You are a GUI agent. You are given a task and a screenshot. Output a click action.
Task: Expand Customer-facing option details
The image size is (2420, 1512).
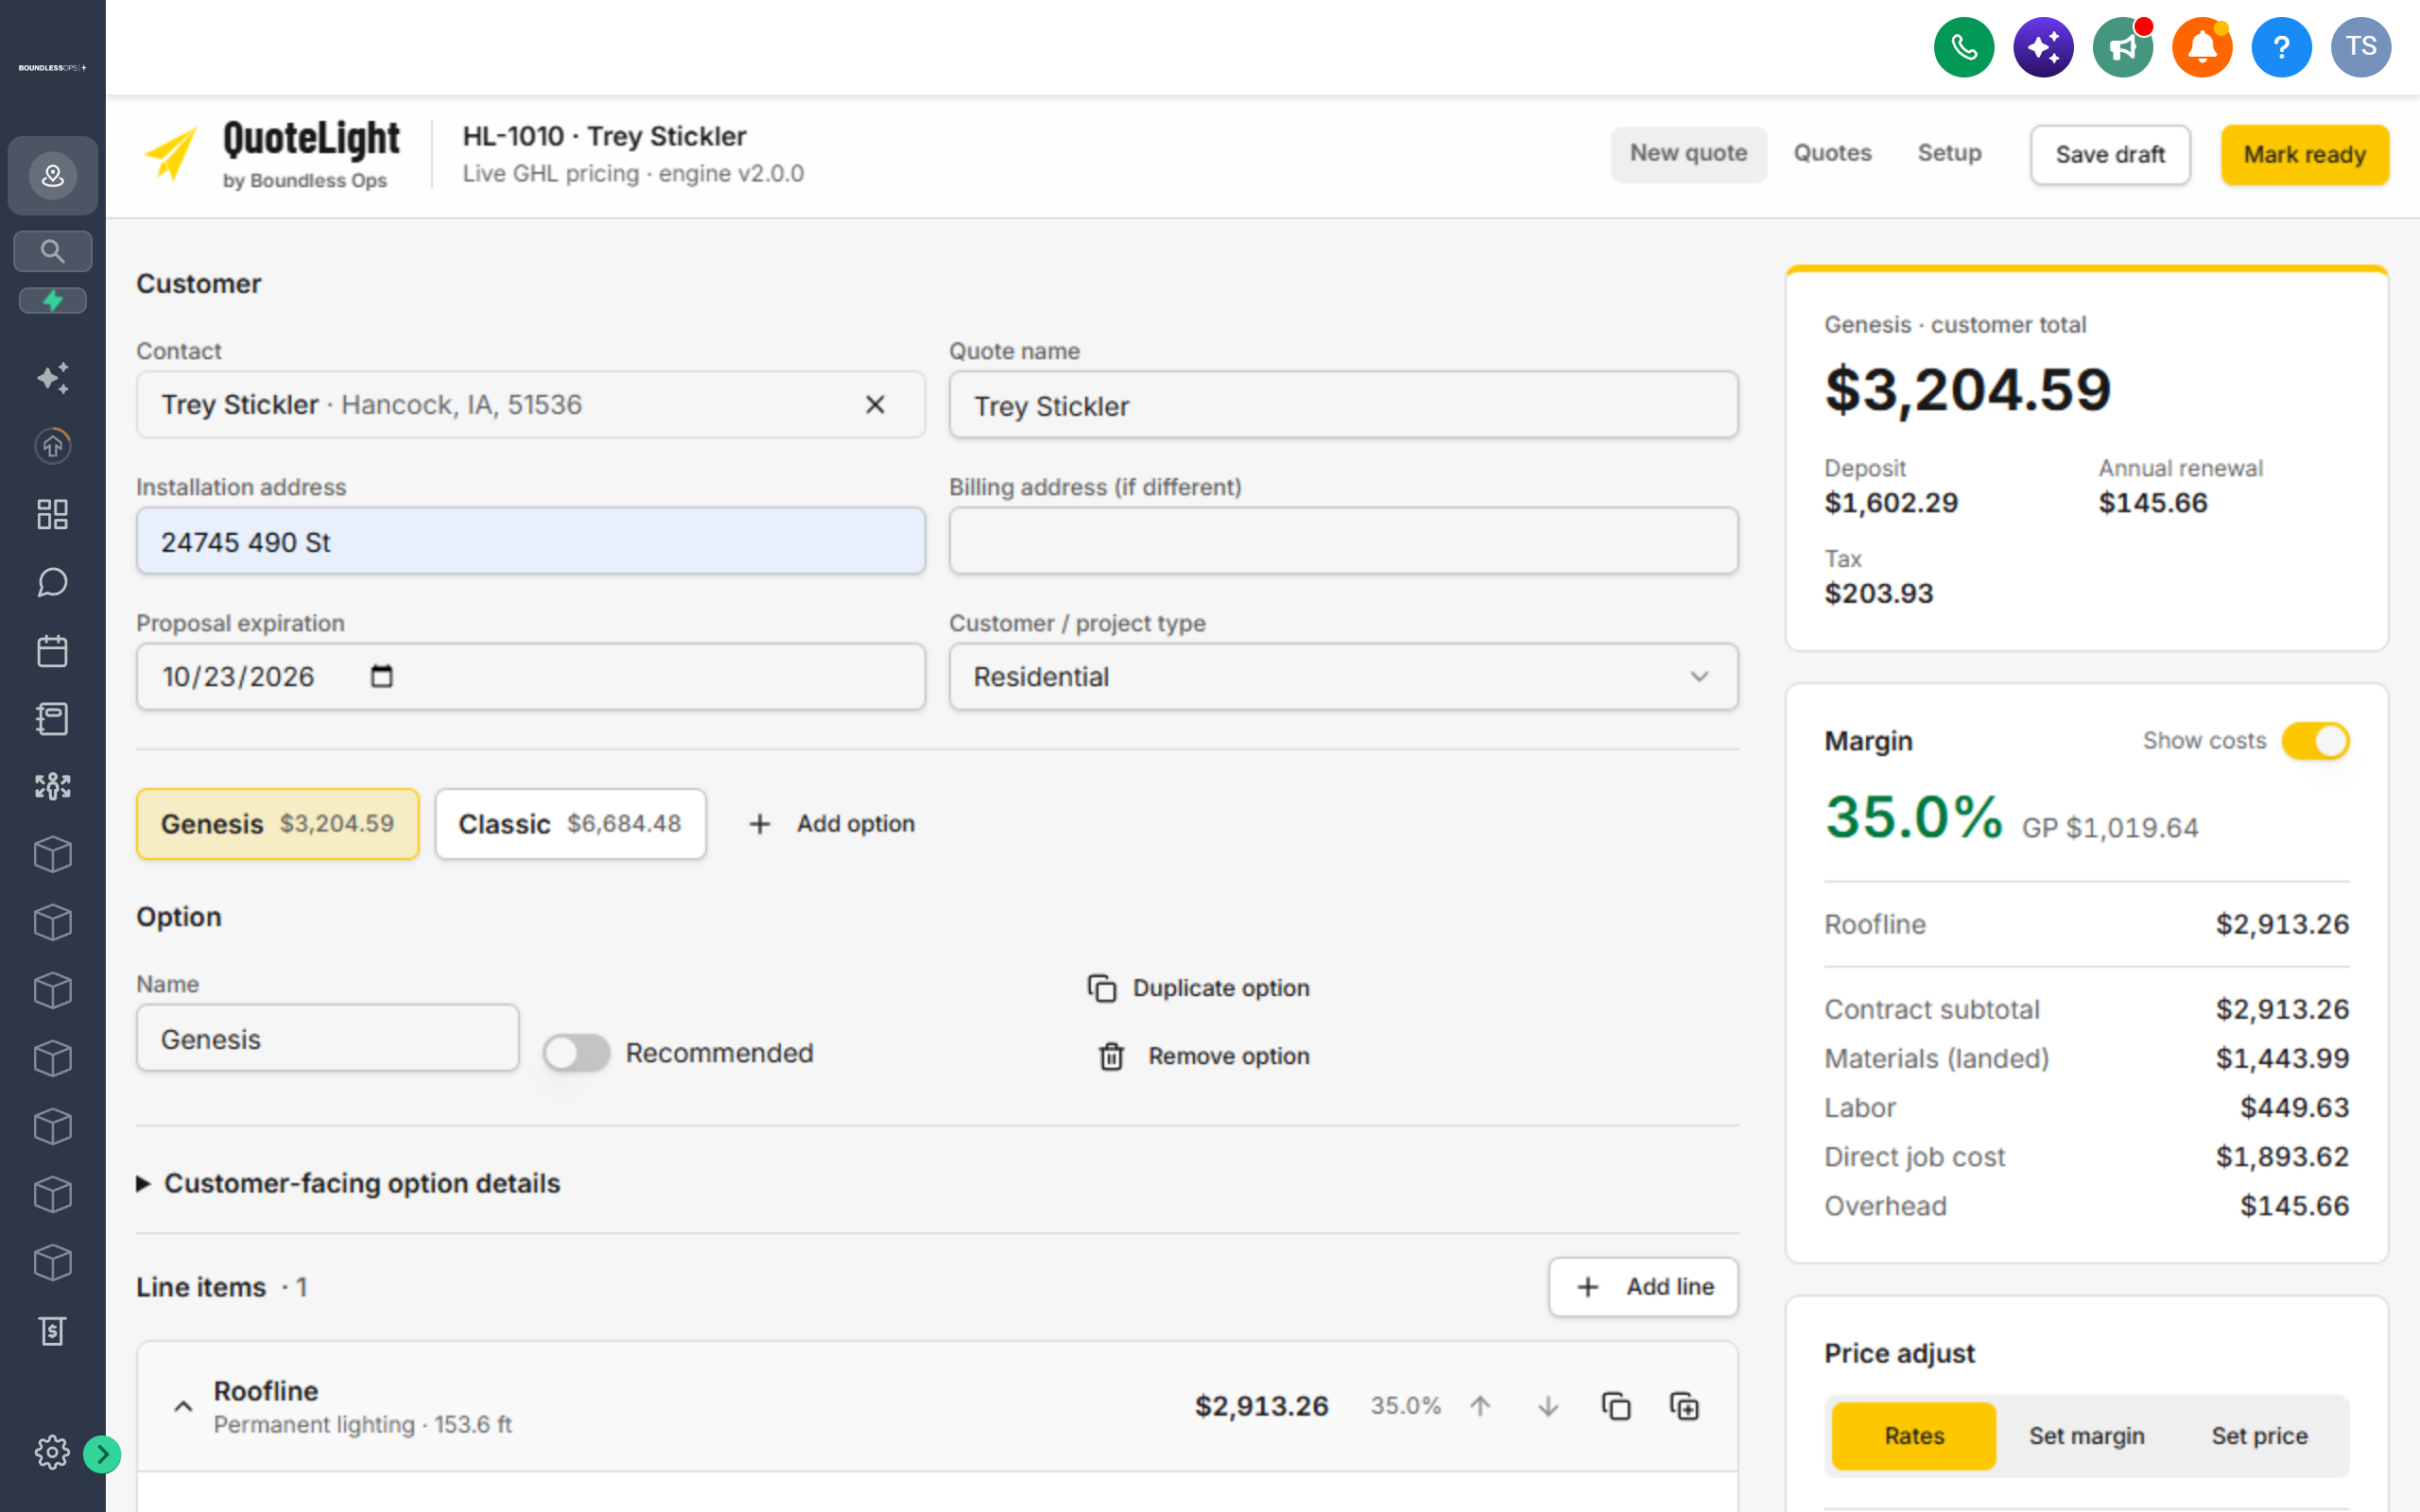point(348,1183)
